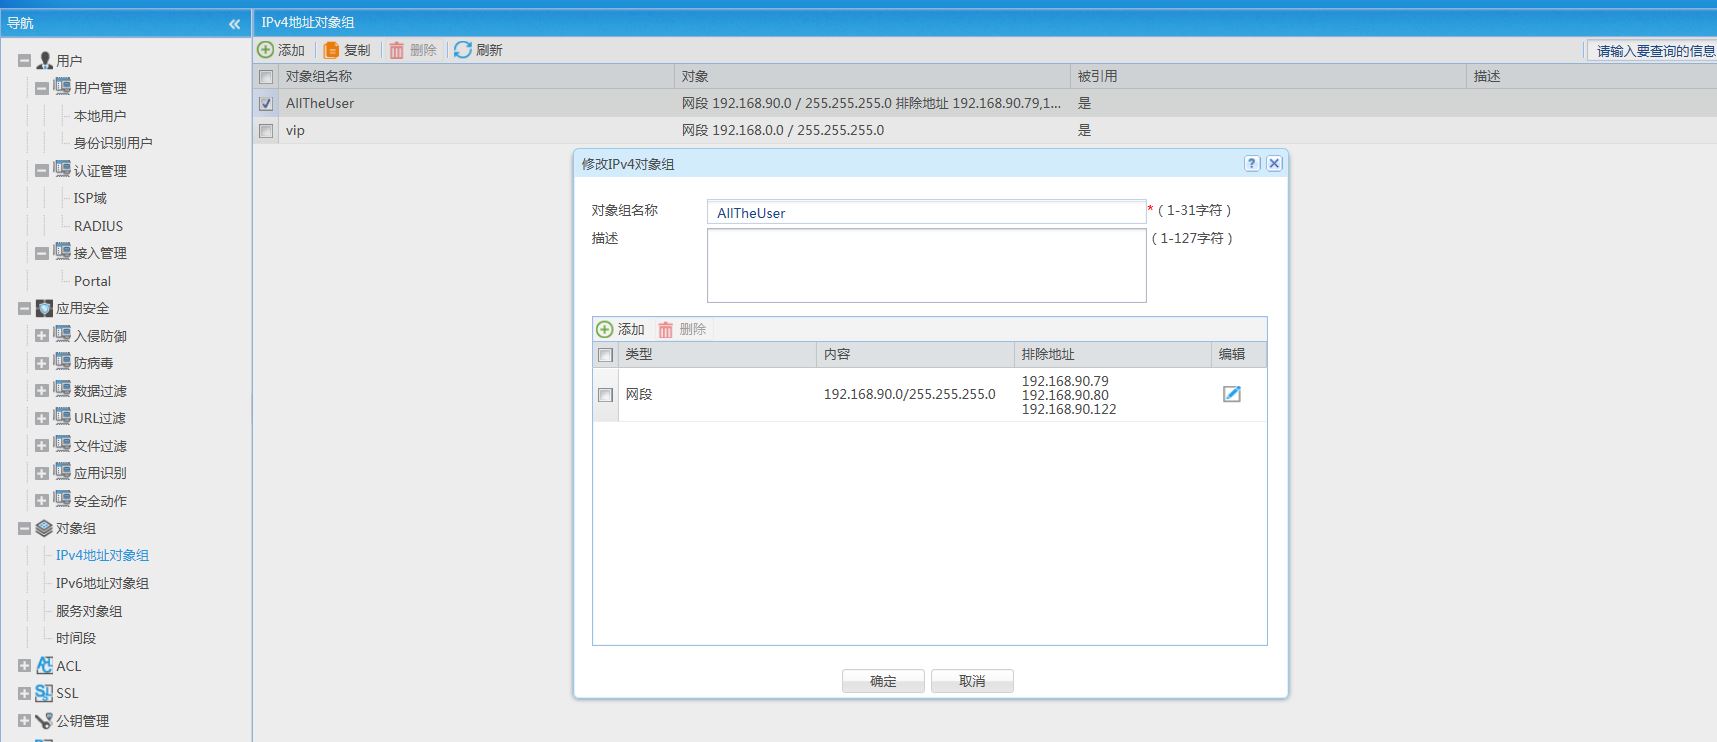Click the 用户 user icon in navigation
Viewport: 1717px width, 742px height.
44,60
